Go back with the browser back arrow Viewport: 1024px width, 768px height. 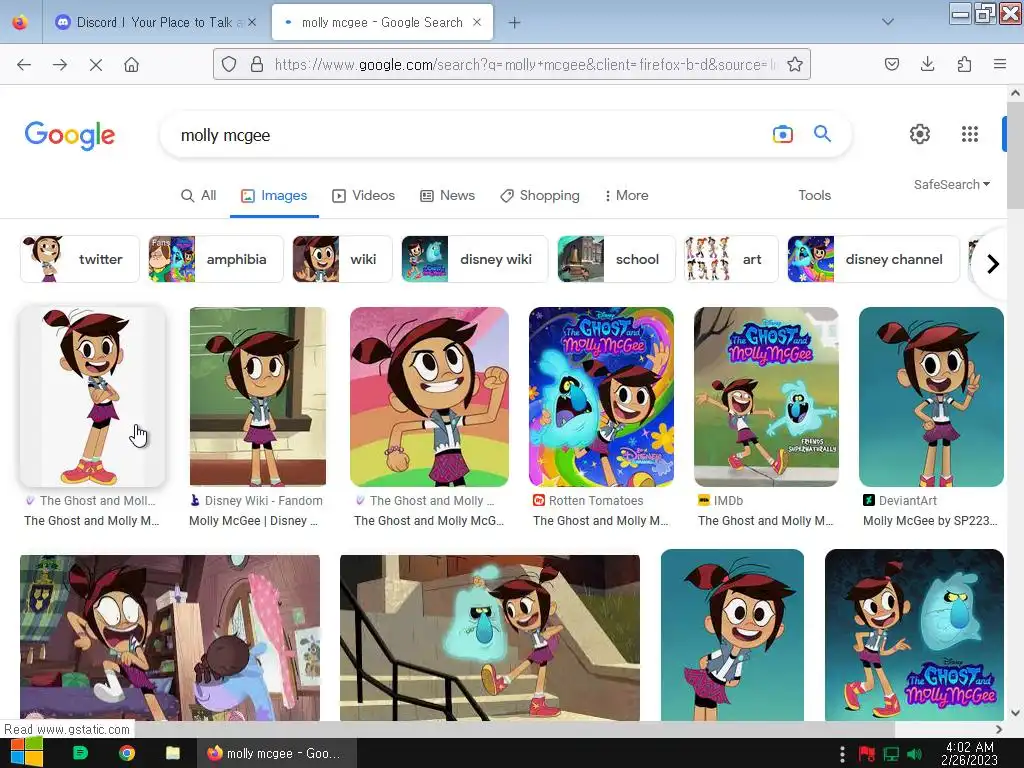(24, 65)
